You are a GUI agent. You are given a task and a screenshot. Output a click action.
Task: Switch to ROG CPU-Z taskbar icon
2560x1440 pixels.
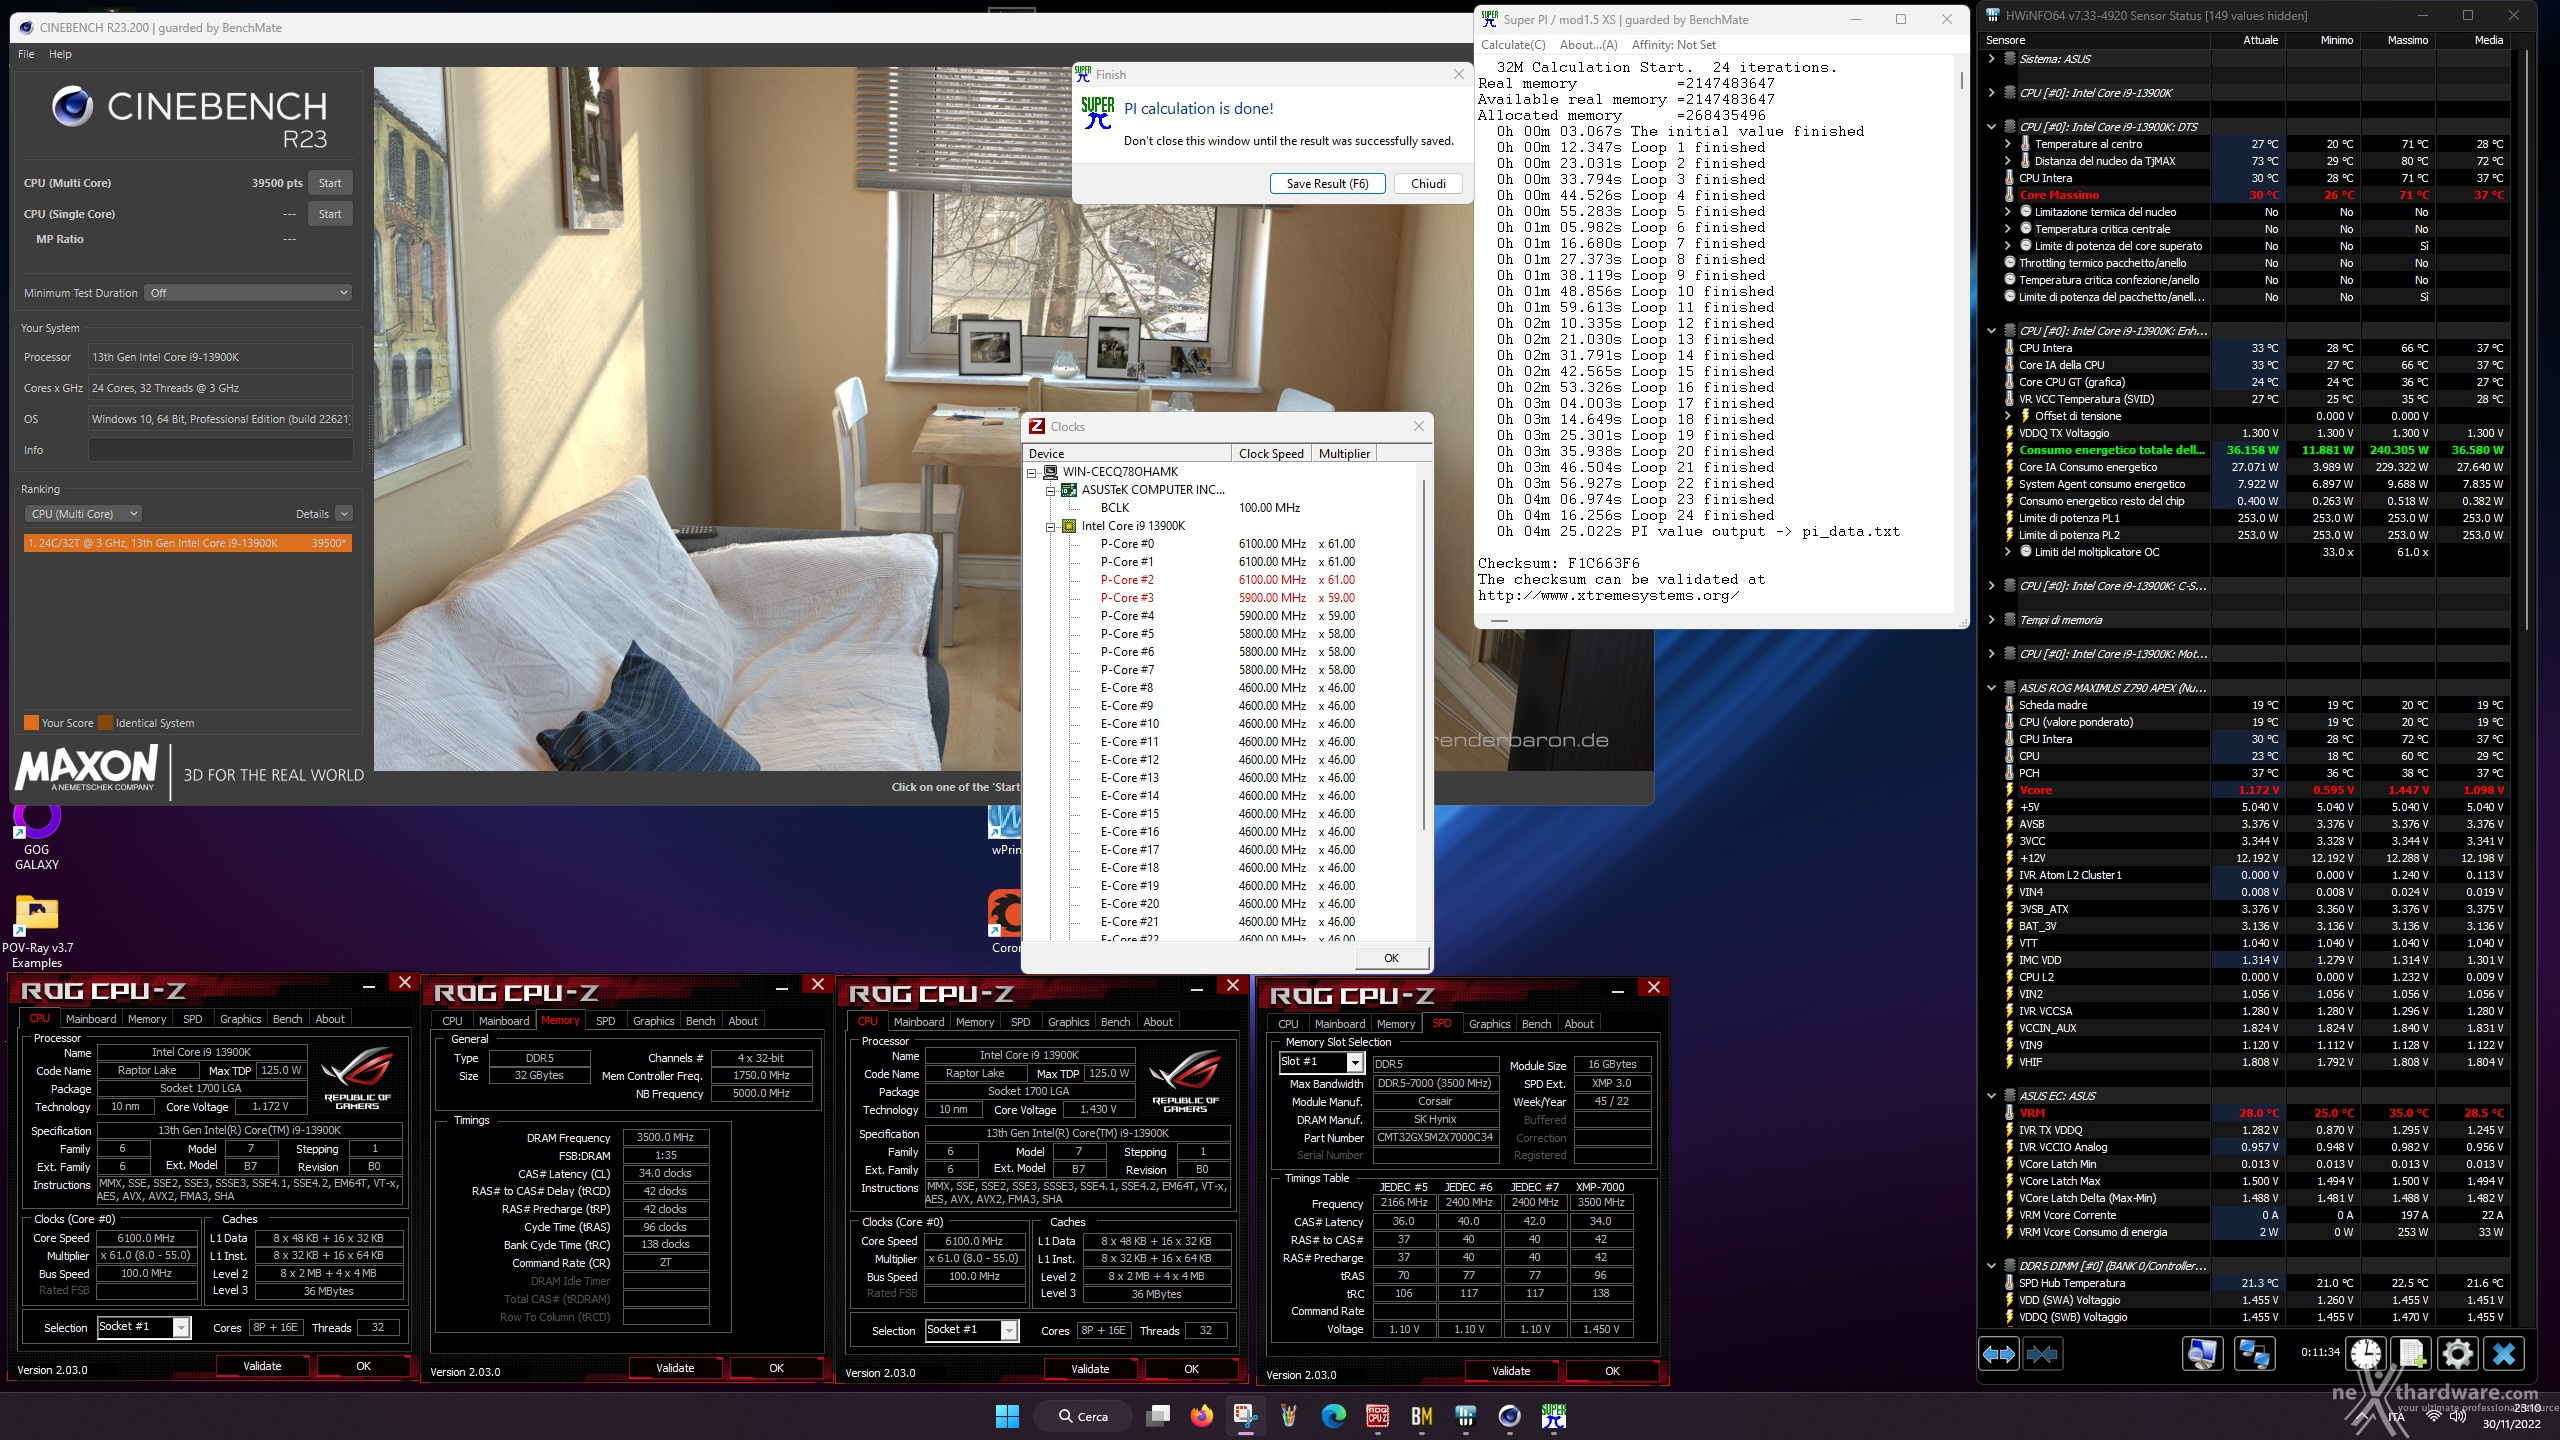pyautogui.click(x=1377, y=1416)
